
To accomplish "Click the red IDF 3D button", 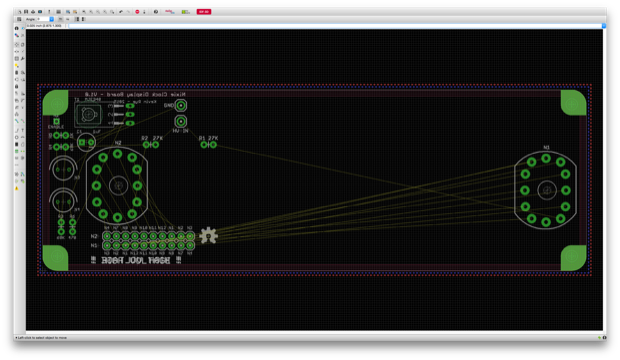I will coord(204,12).
